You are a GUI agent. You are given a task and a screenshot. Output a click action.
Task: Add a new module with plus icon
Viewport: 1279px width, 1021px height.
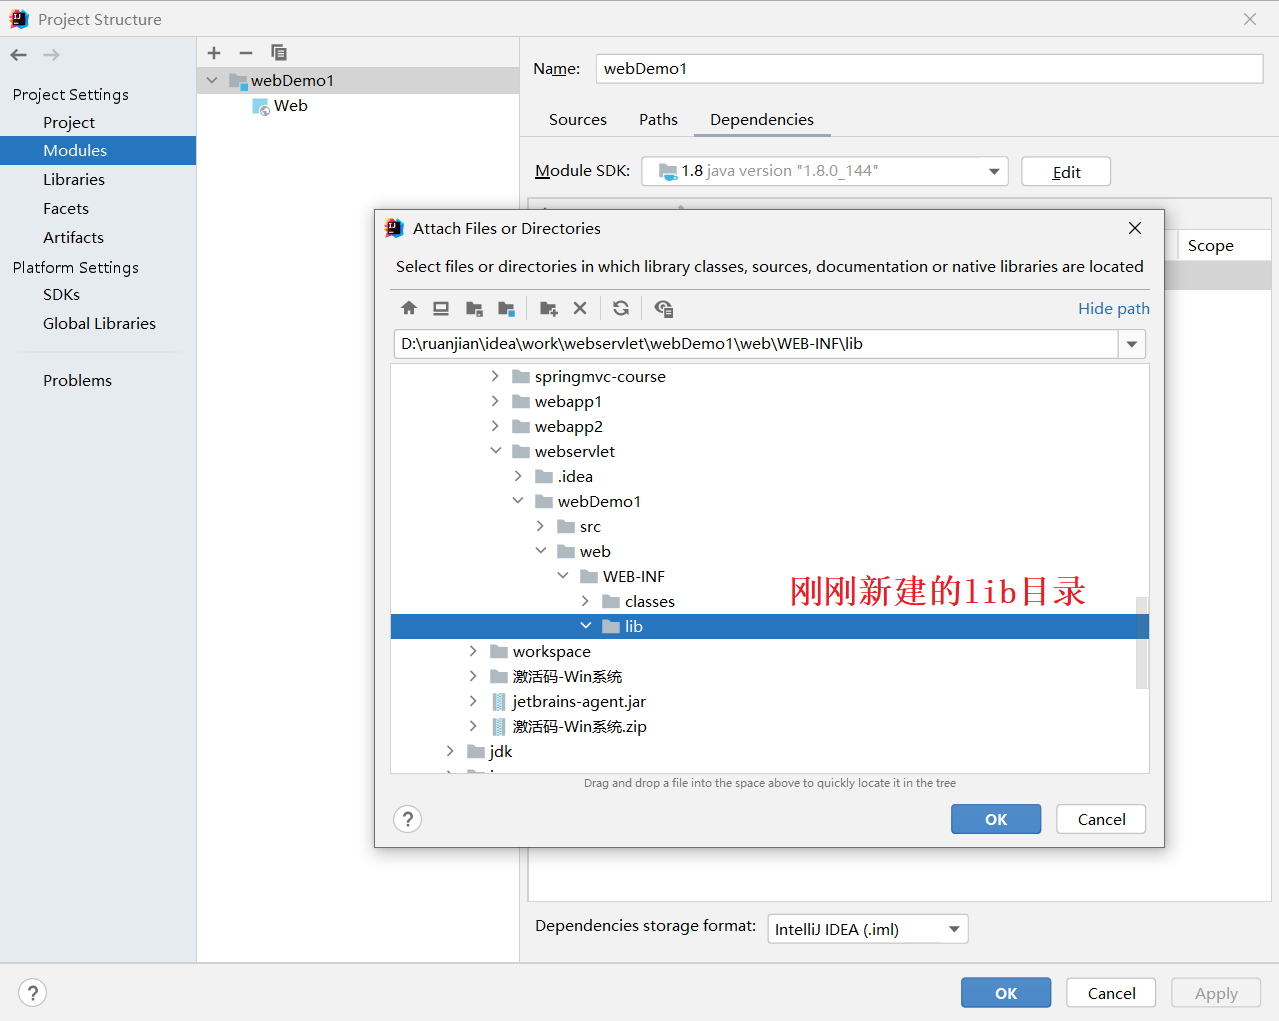[214, 53]
